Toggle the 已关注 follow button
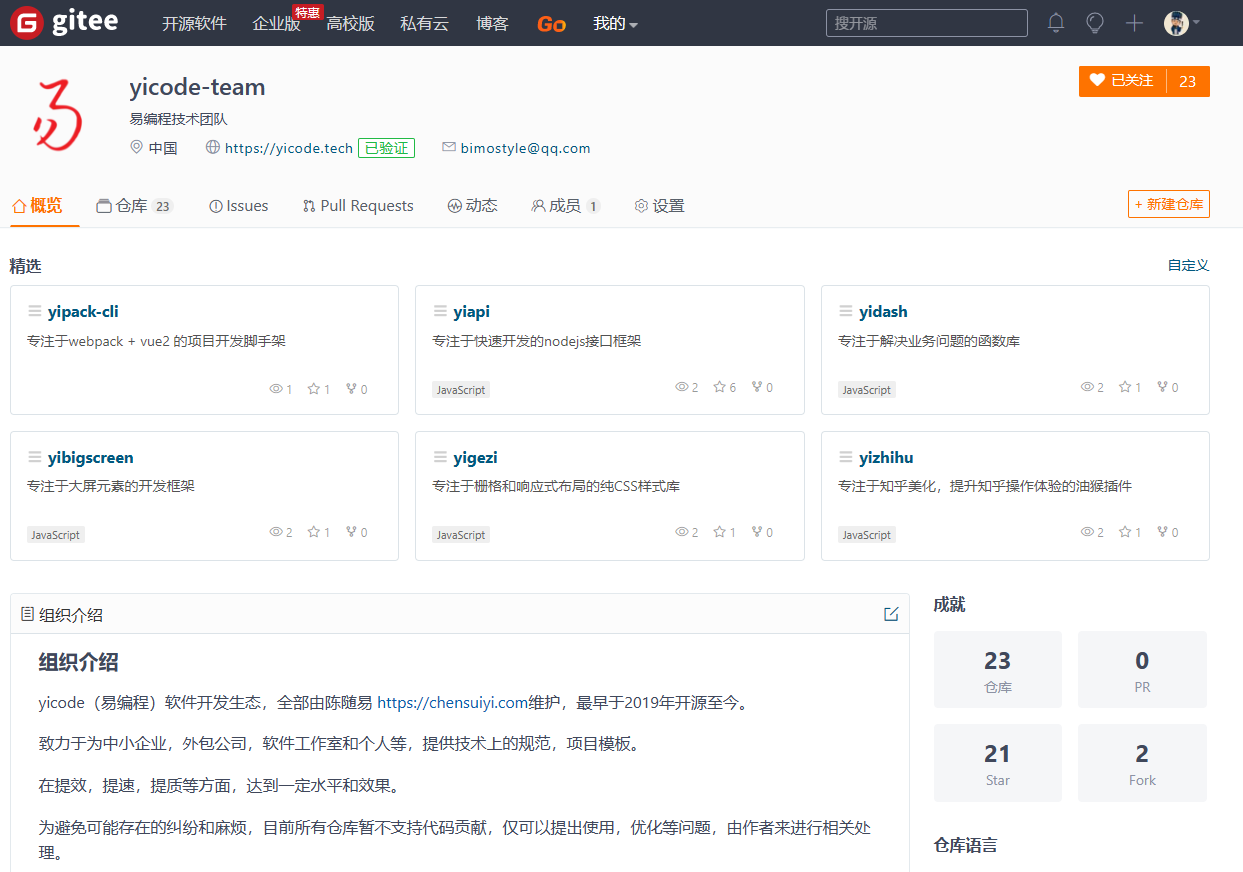This screenshot has width=1243, height=872. click(1122, 81)
